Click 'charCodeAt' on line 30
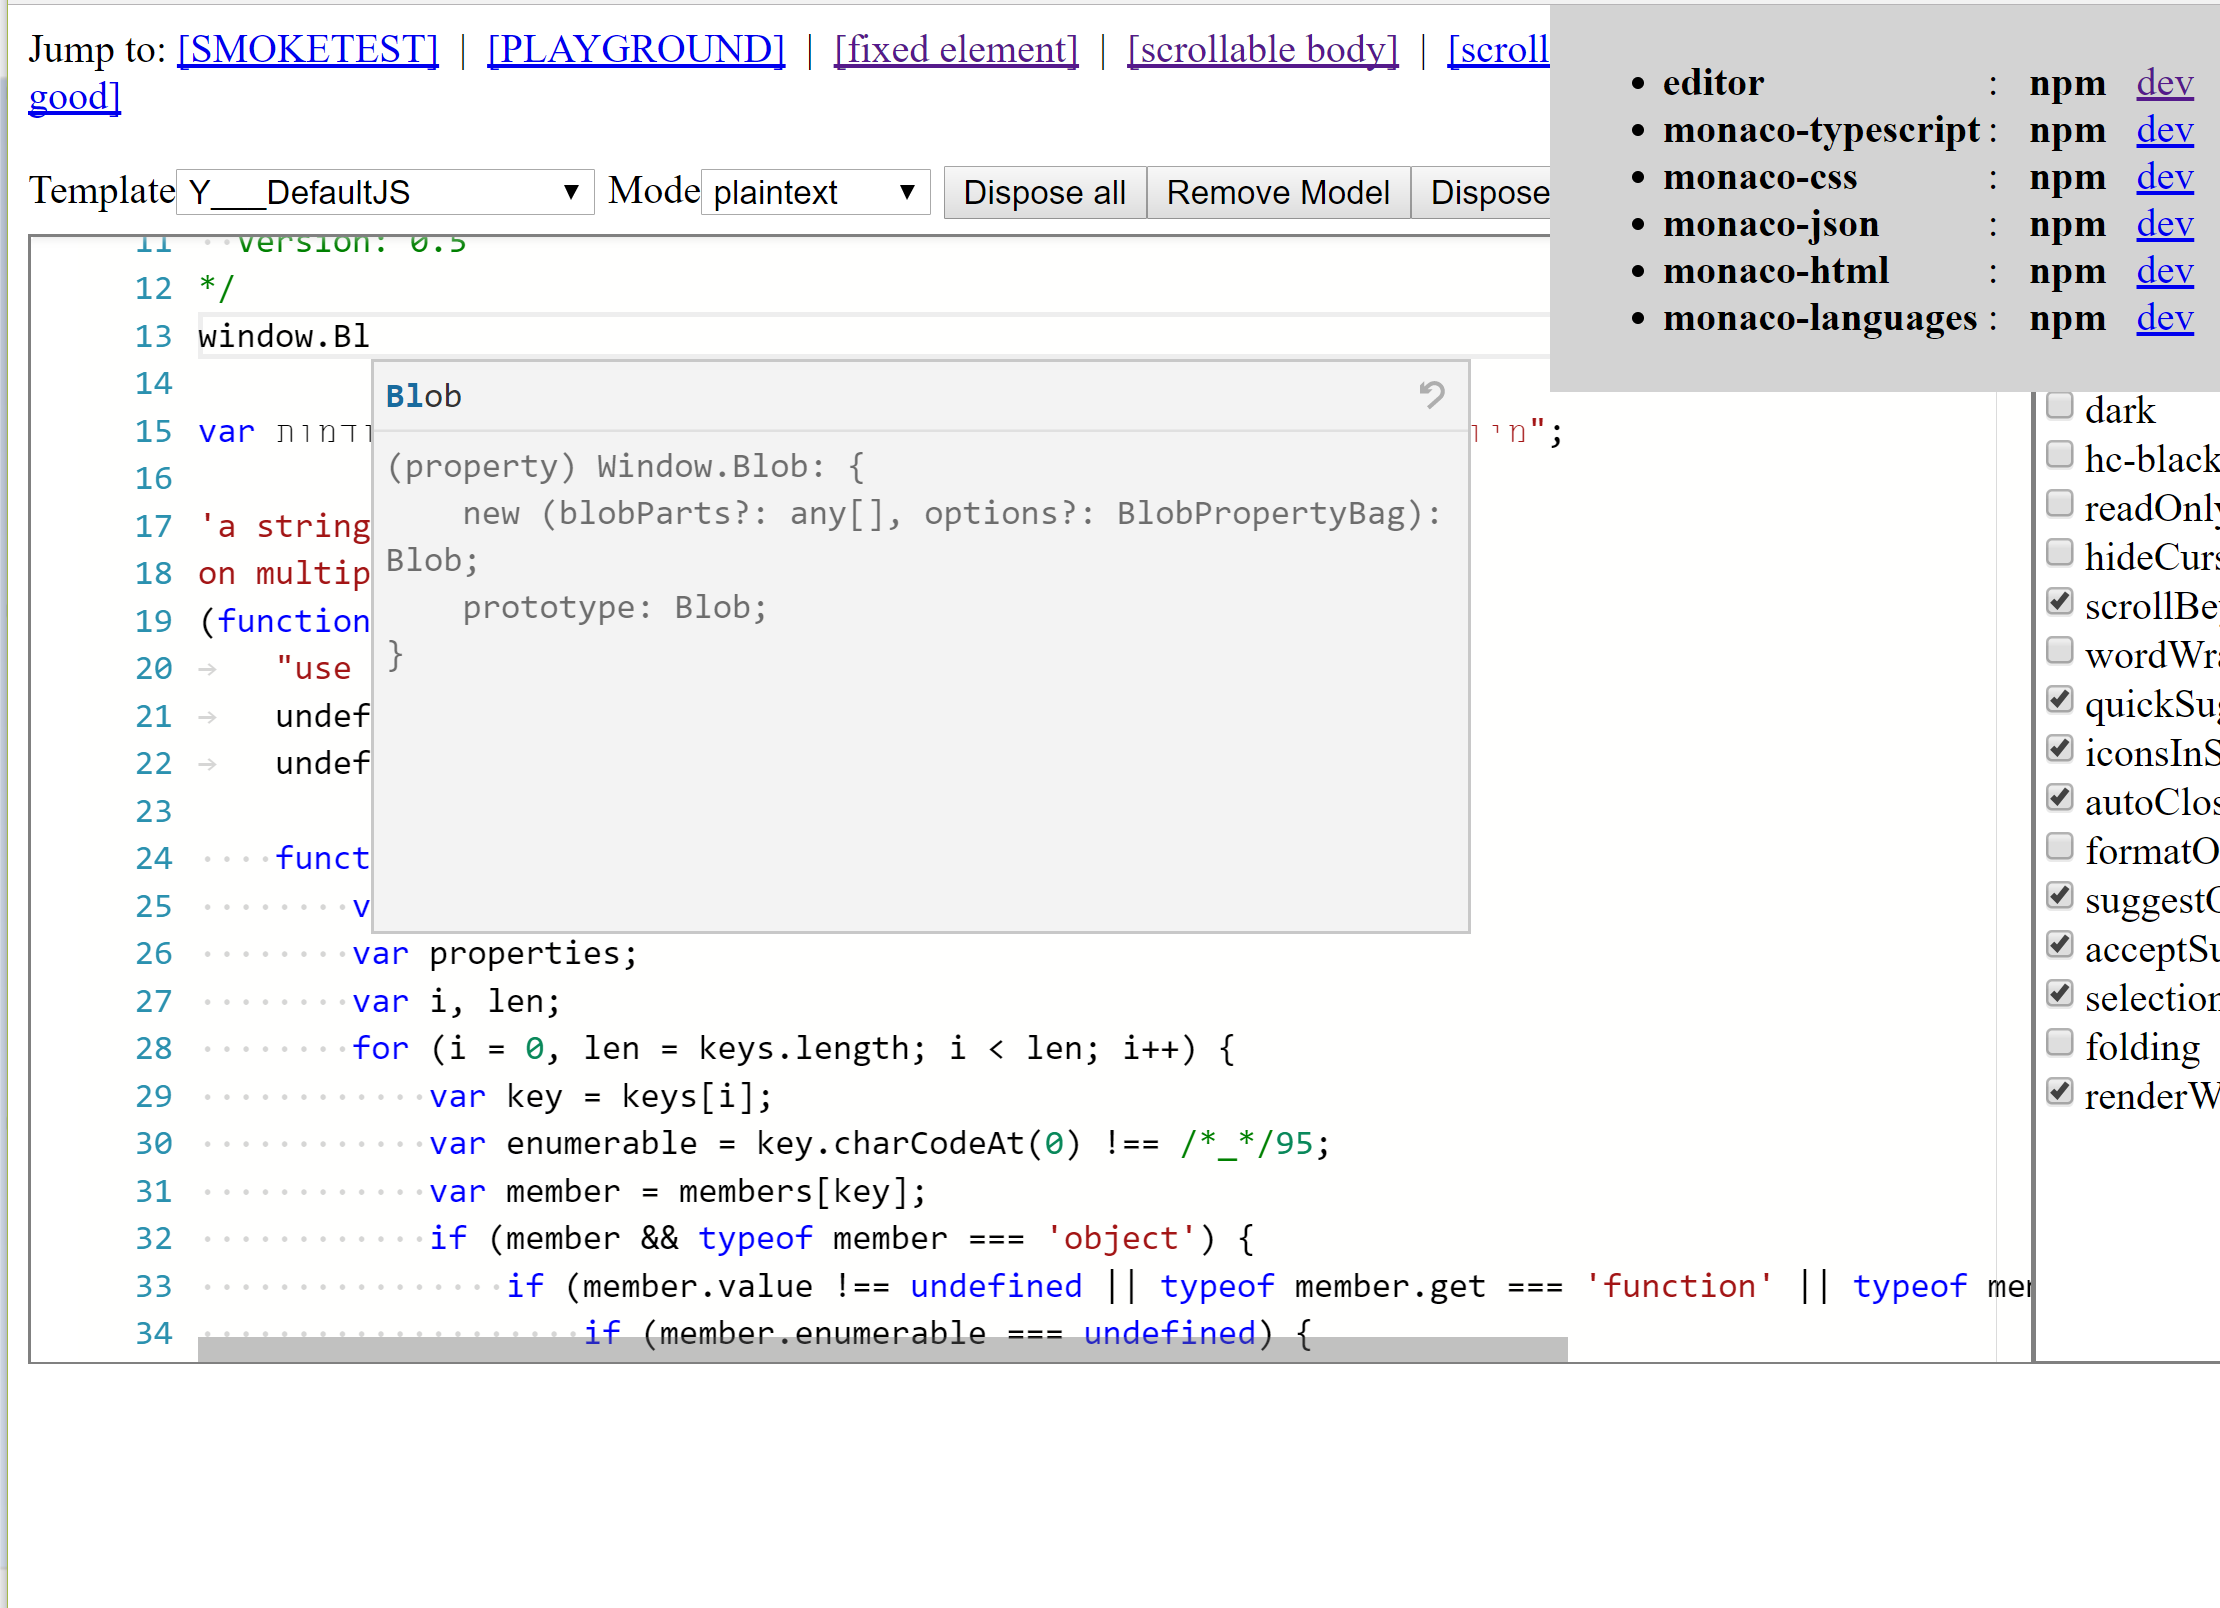The height and width of the screenshot is (1608, 2220). click(929, 1143)
